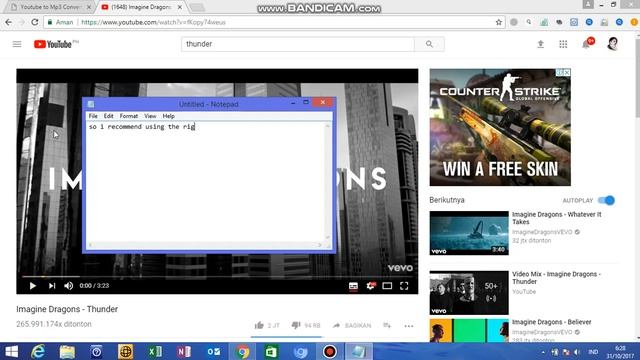640x360 pixels.
Task: Open Outlook from taskbar
Action: coord(213,351)
